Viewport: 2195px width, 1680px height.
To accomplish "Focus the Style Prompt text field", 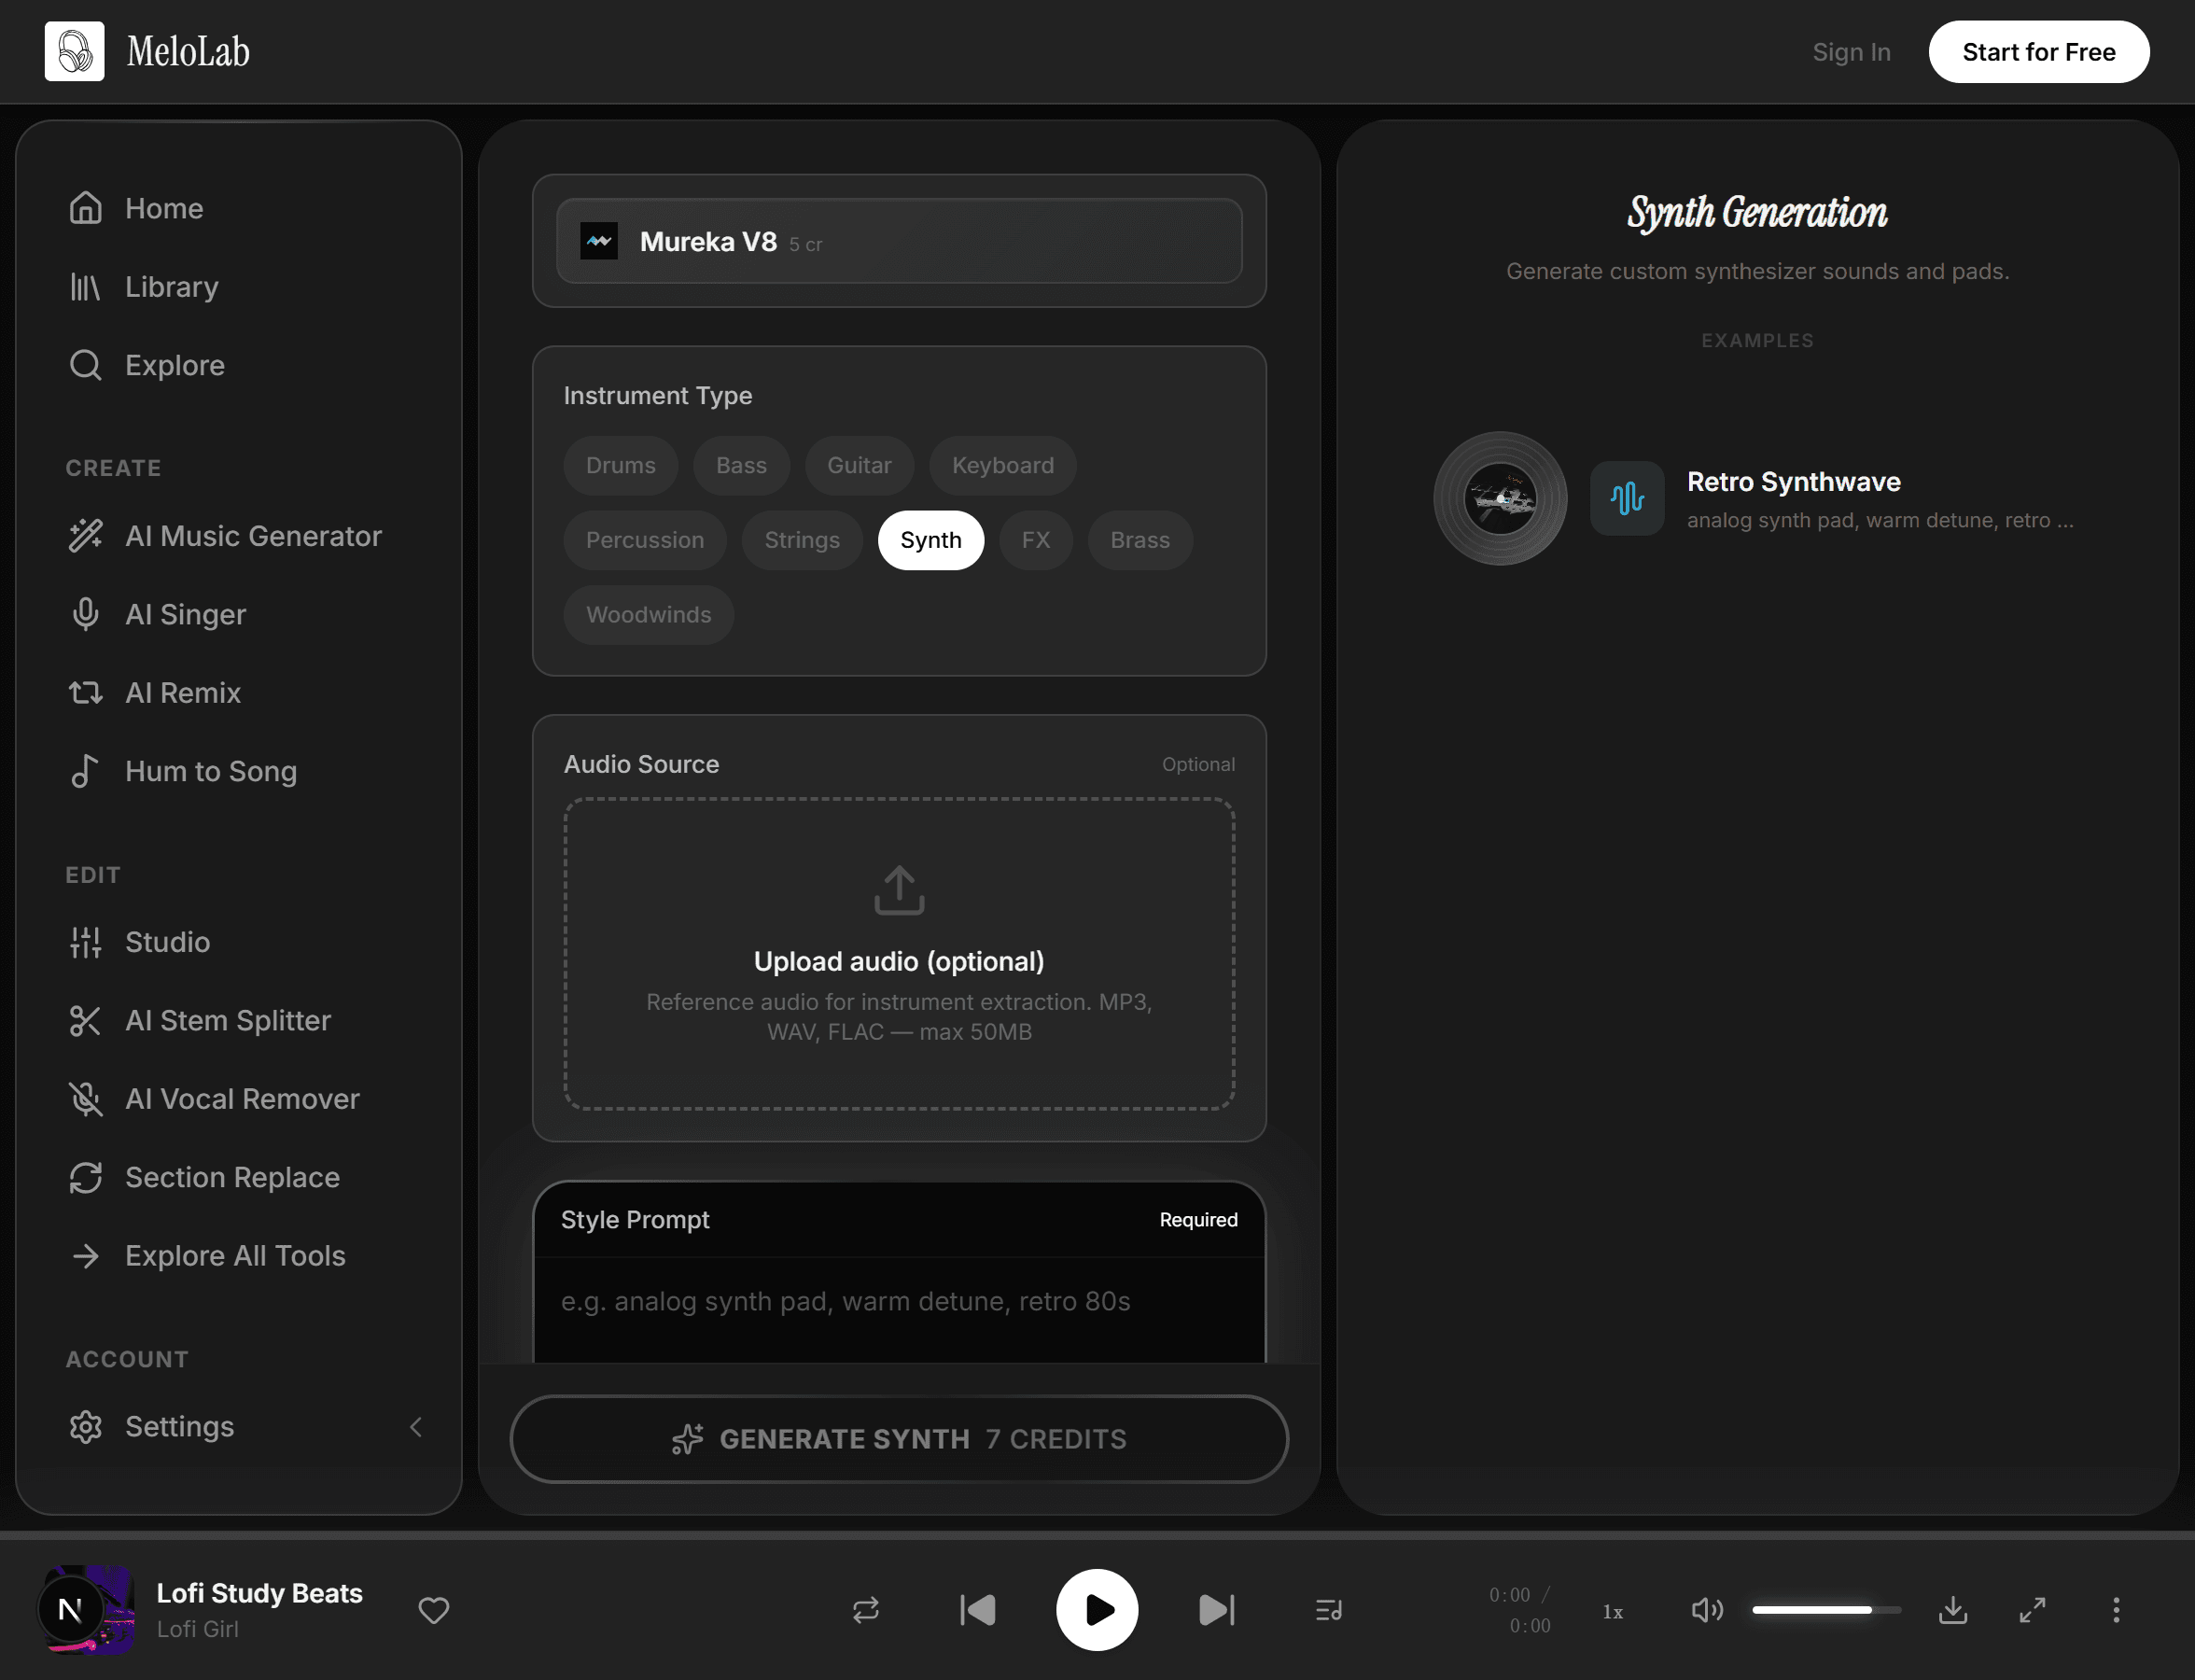I will tap(899, 1309).
